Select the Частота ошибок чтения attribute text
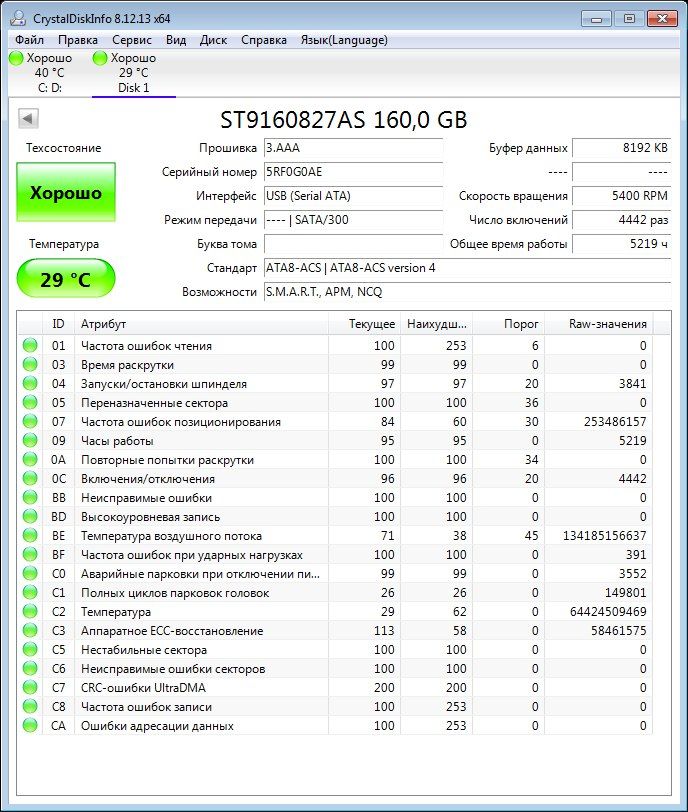 click(x=147, y=346)
